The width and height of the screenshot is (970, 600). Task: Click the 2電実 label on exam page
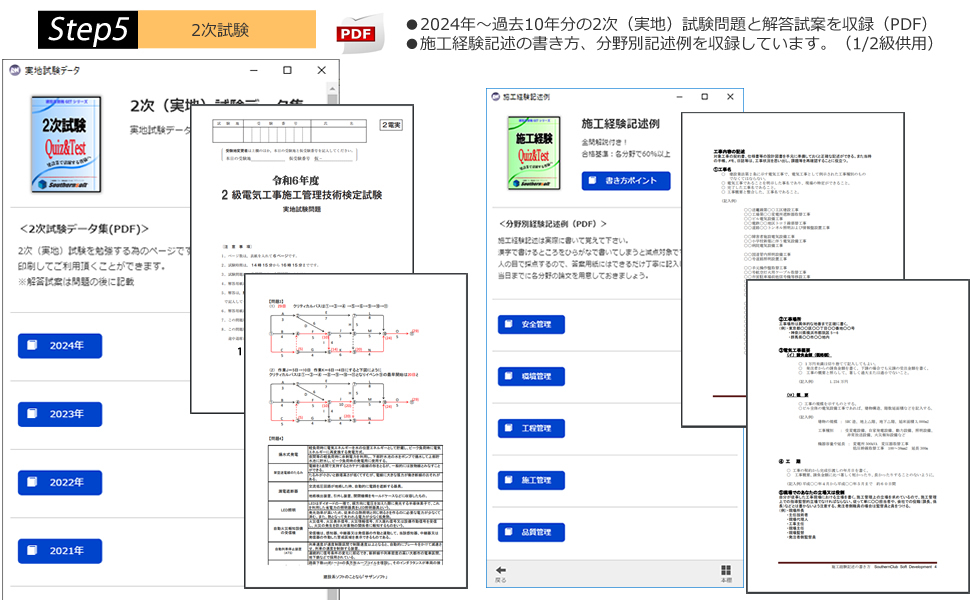pyautogui.click(x=391, y=125)
